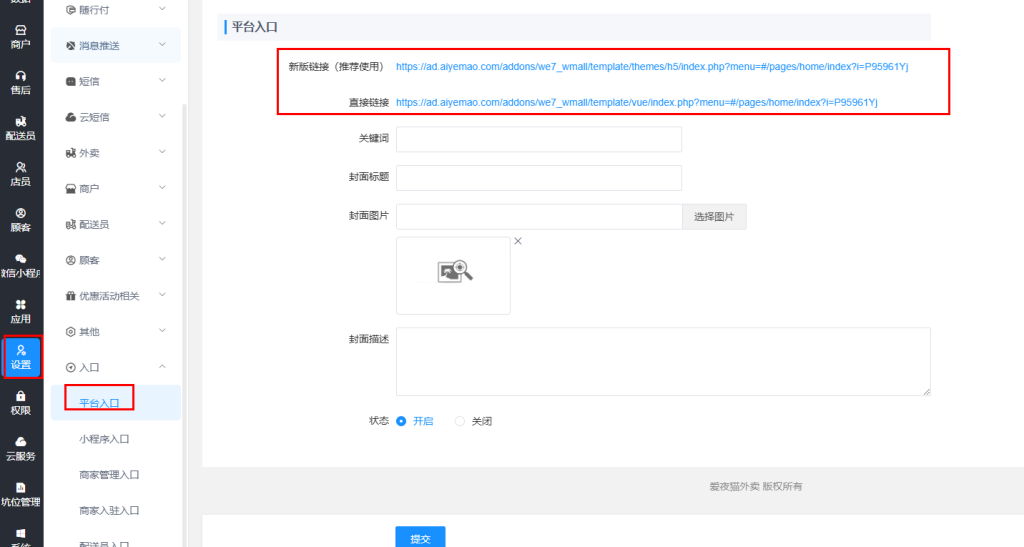This screenshot has width=1024, height=547.
Task: Collapse the 入口 menu section
Action: point(116,367)
